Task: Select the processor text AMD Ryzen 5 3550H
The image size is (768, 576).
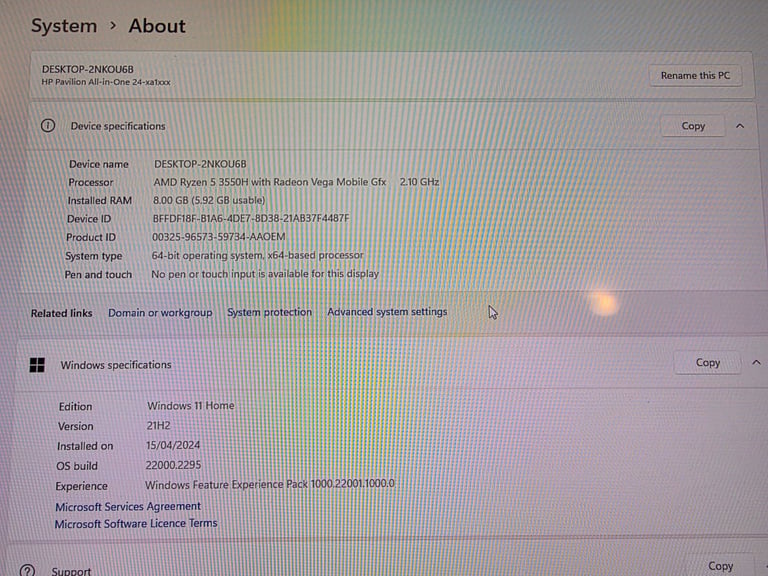Action: pyautogui.click(x=201, y=182)
